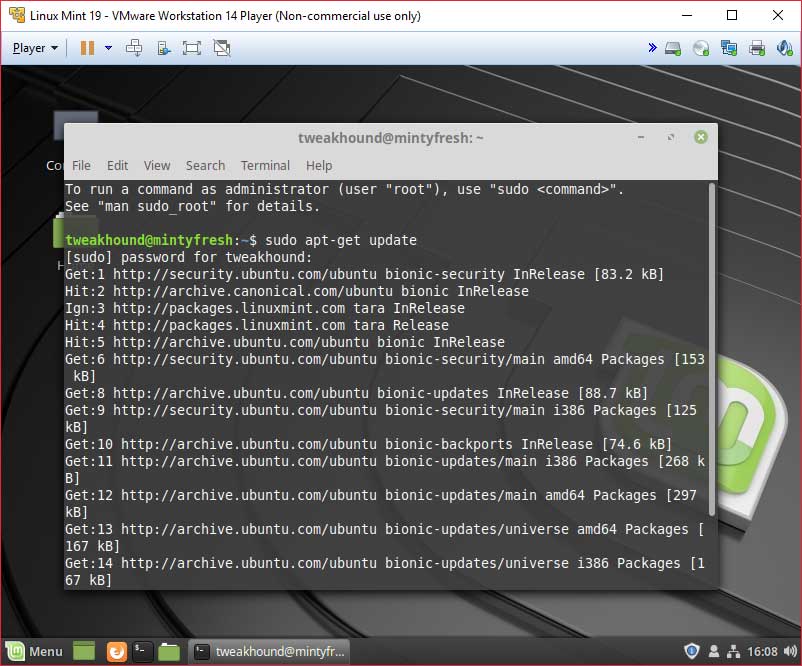Click the VMware Player title bar icon
Viewport: 802px width, 666px height.
tap(17, 15)
